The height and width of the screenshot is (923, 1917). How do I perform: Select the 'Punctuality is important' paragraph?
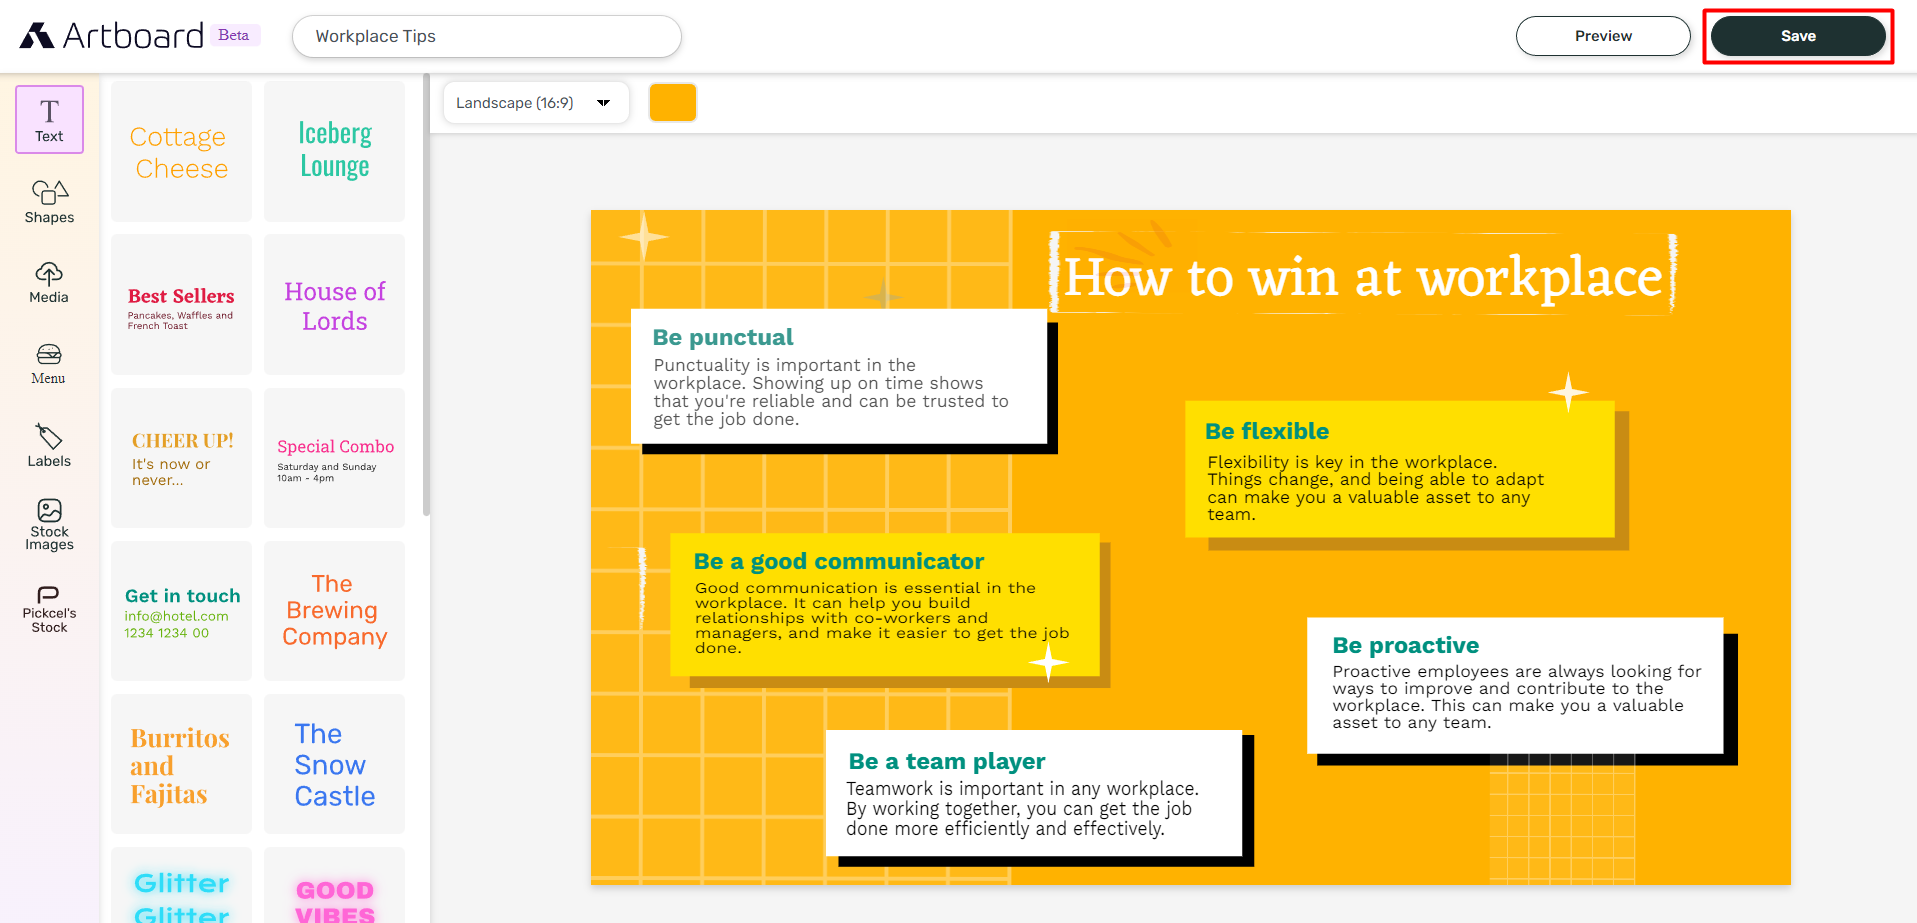pyautogui.click(x=831, y=392)
